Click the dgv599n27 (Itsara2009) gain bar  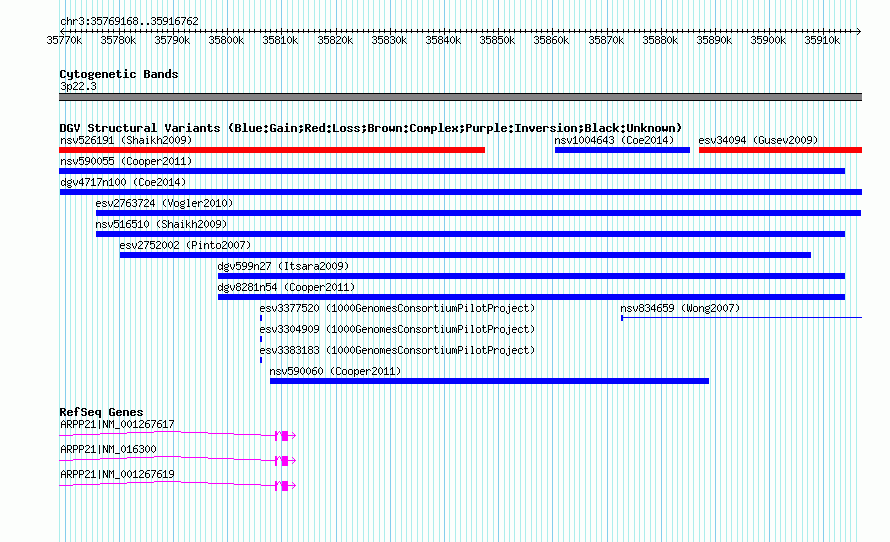coord(532,276)
